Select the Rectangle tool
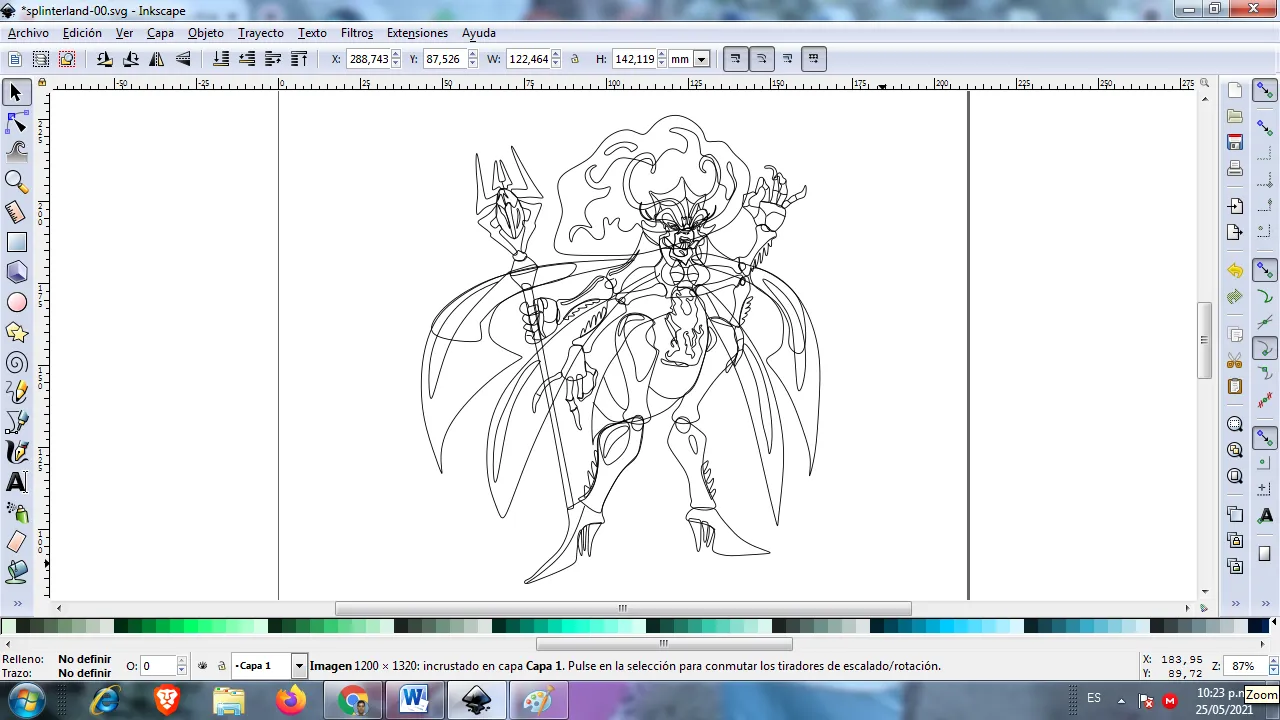The height and width of the screenshot is (720, 1280). 16,242
